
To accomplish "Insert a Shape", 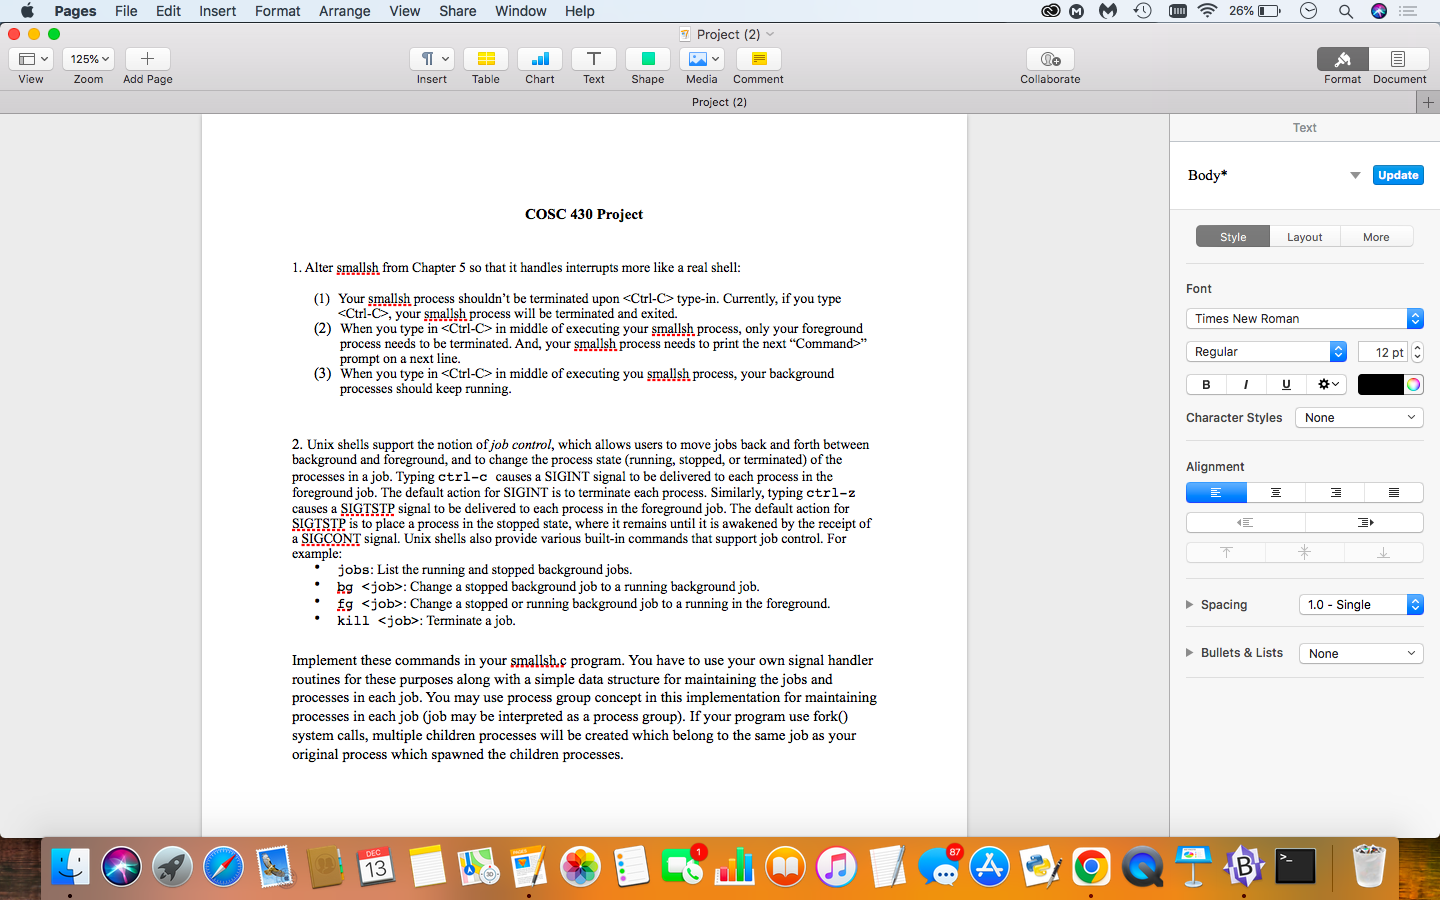I will click(x=647, y=58).
